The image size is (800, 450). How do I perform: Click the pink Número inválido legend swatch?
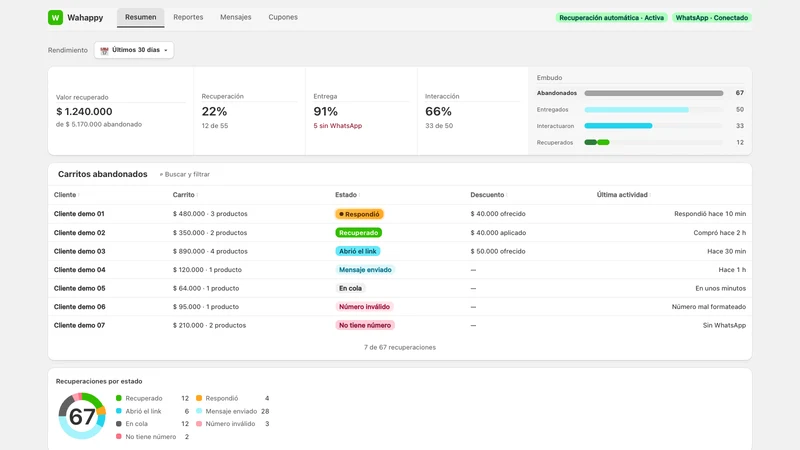[x=199, y=423]
